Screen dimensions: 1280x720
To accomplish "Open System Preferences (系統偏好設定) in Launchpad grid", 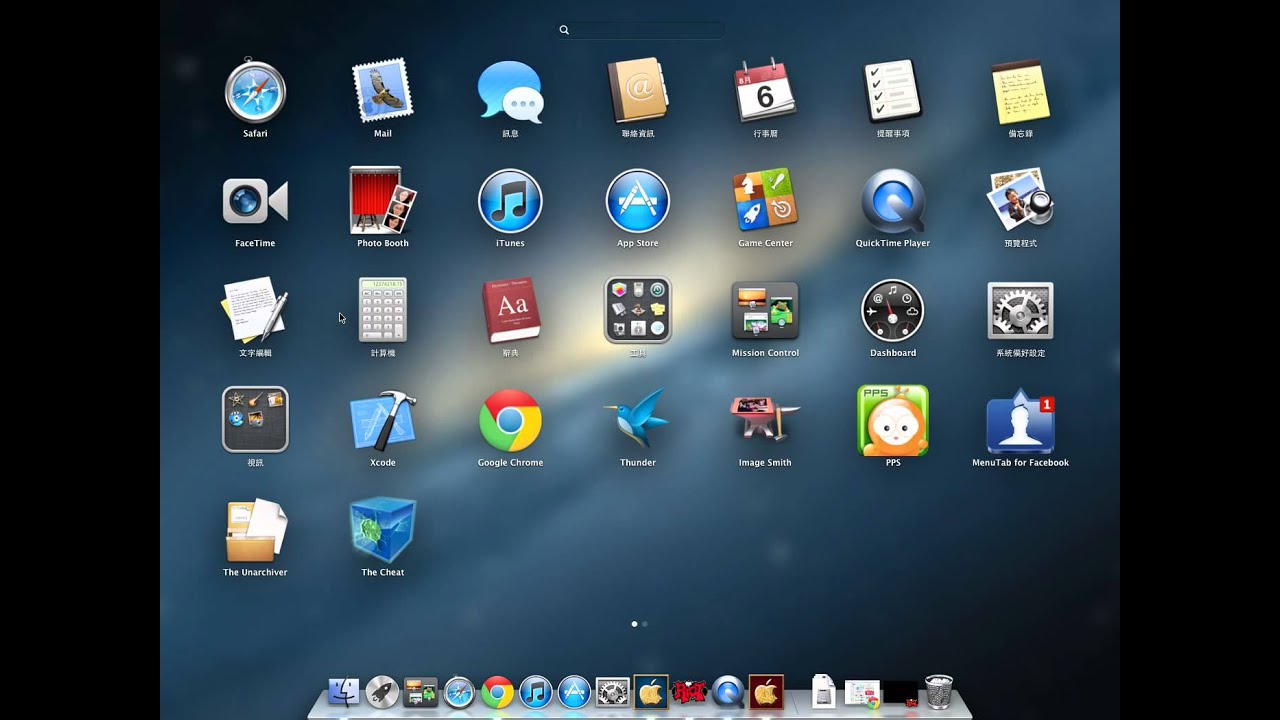I will pos(1020,311).
